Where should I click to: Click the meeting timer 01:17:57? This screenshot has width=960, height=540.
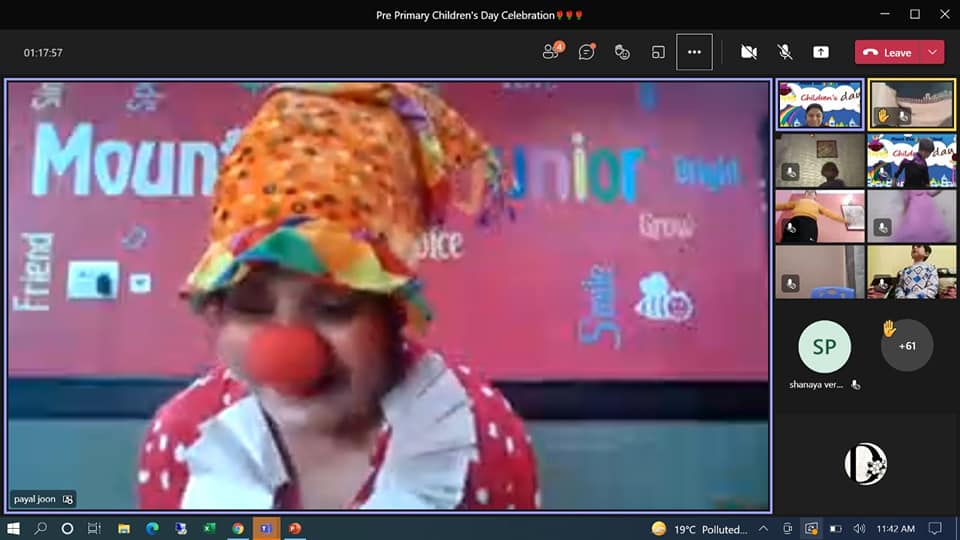point(43,53)
